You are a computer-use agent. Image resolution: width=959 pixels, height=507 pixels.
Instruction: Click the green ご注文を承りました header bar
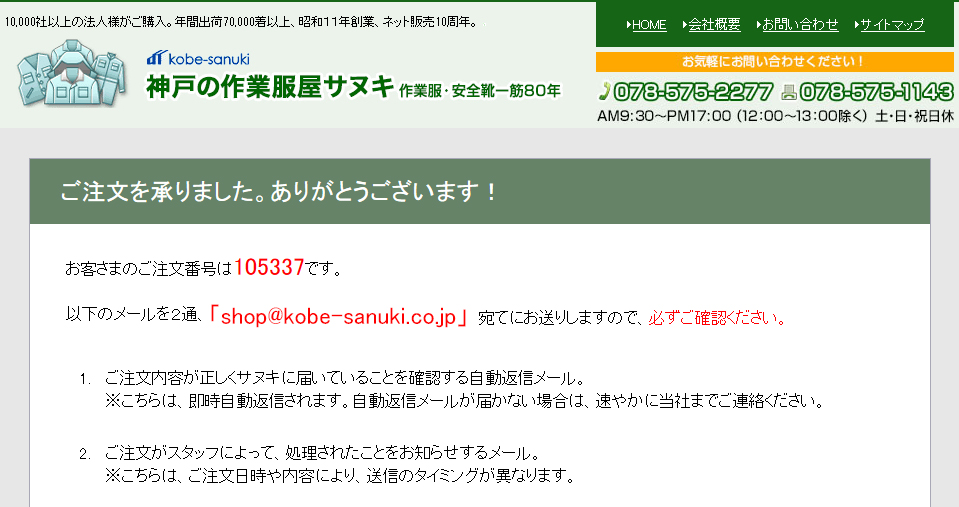coord(480,191)
